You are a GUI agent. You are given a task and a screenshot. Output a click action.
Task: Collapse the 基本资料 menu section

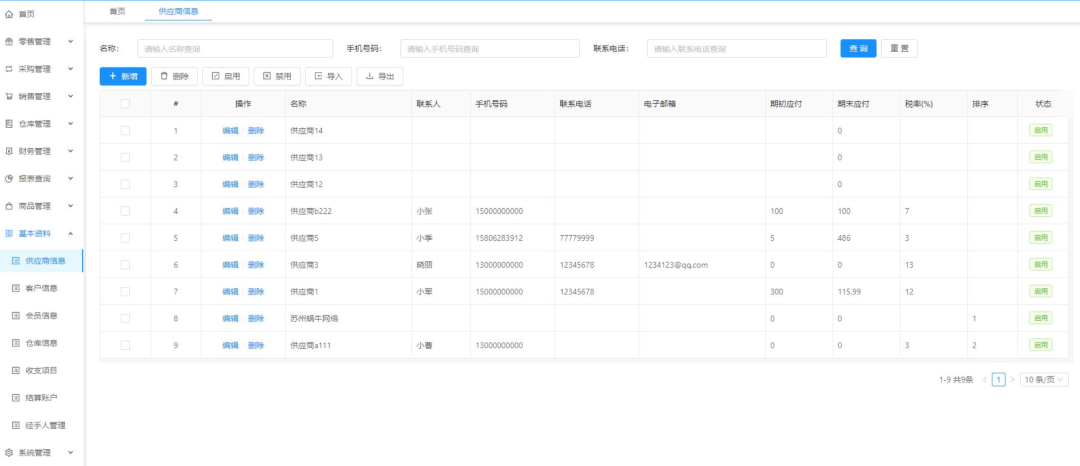pyautogui.click(x=70, y=233)
